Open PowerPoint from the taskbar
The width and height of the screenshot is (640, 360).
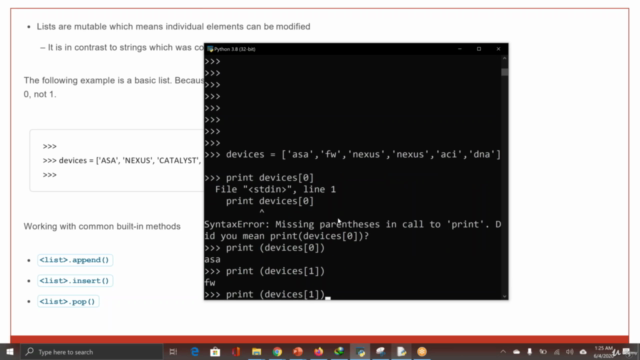tap(298, 351)
